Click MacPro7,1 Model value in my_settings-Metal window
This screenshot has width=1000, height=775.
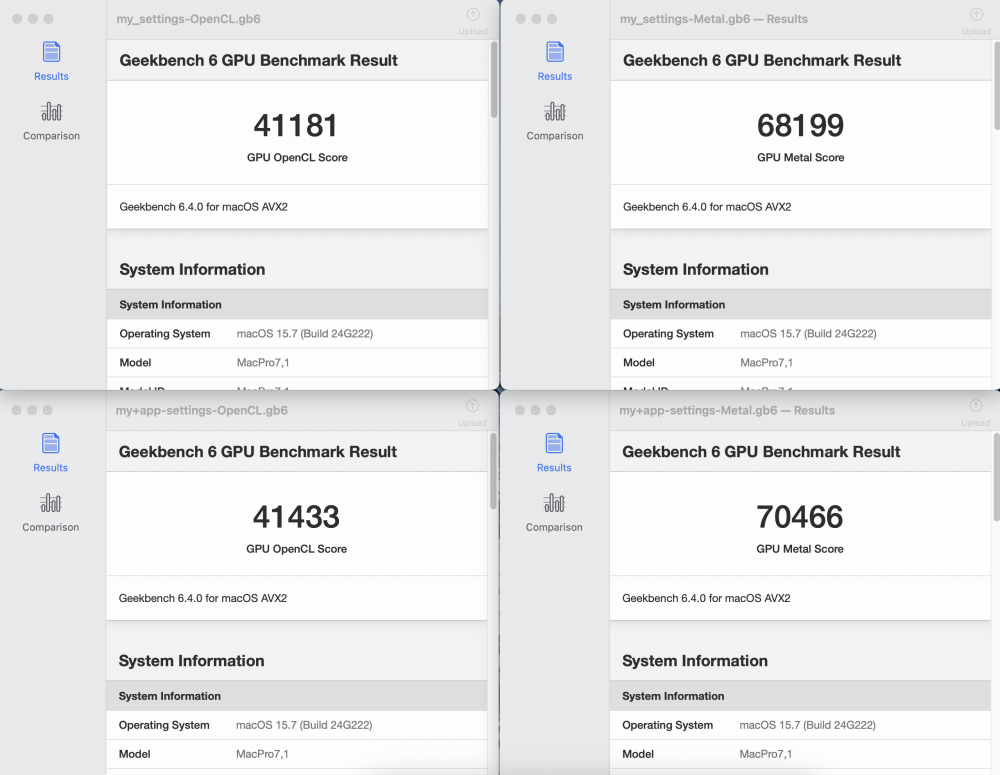[x=767, y=363]
